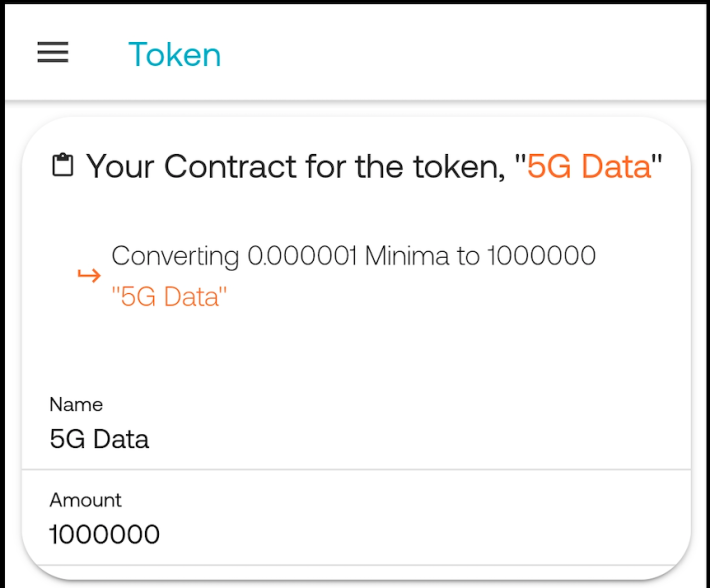Select the Name field value 5G Data
Image resolution: width=710 pixels, height=588 pixels.
(x=99, y=439)
